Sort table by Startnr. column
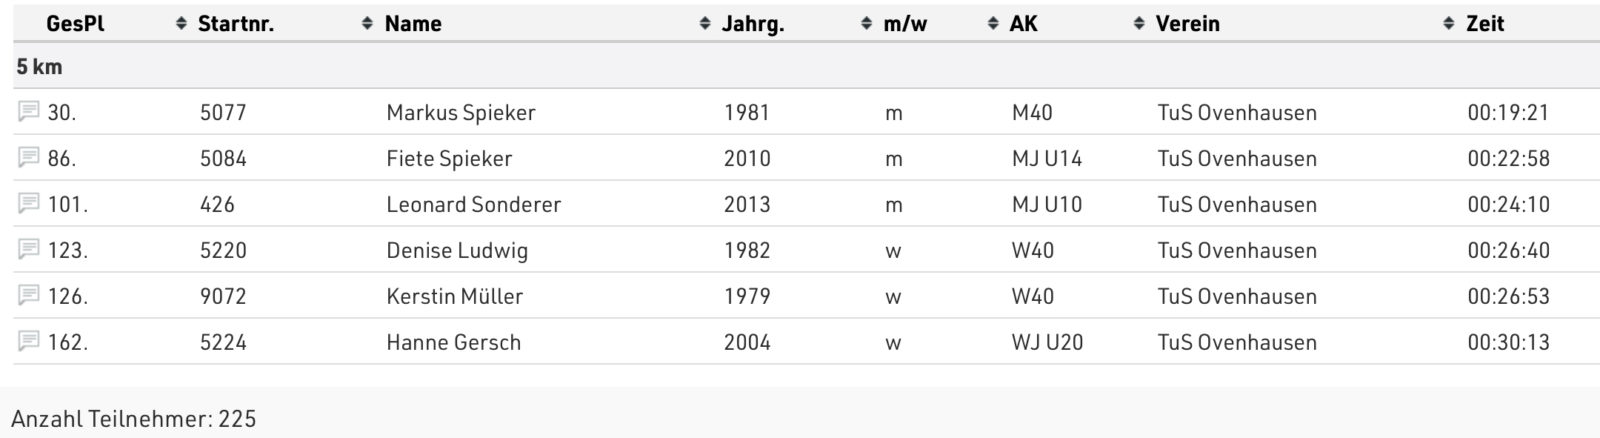This screenshot has height=438, width=1600. pyautogui.click(x=236, y=23)
